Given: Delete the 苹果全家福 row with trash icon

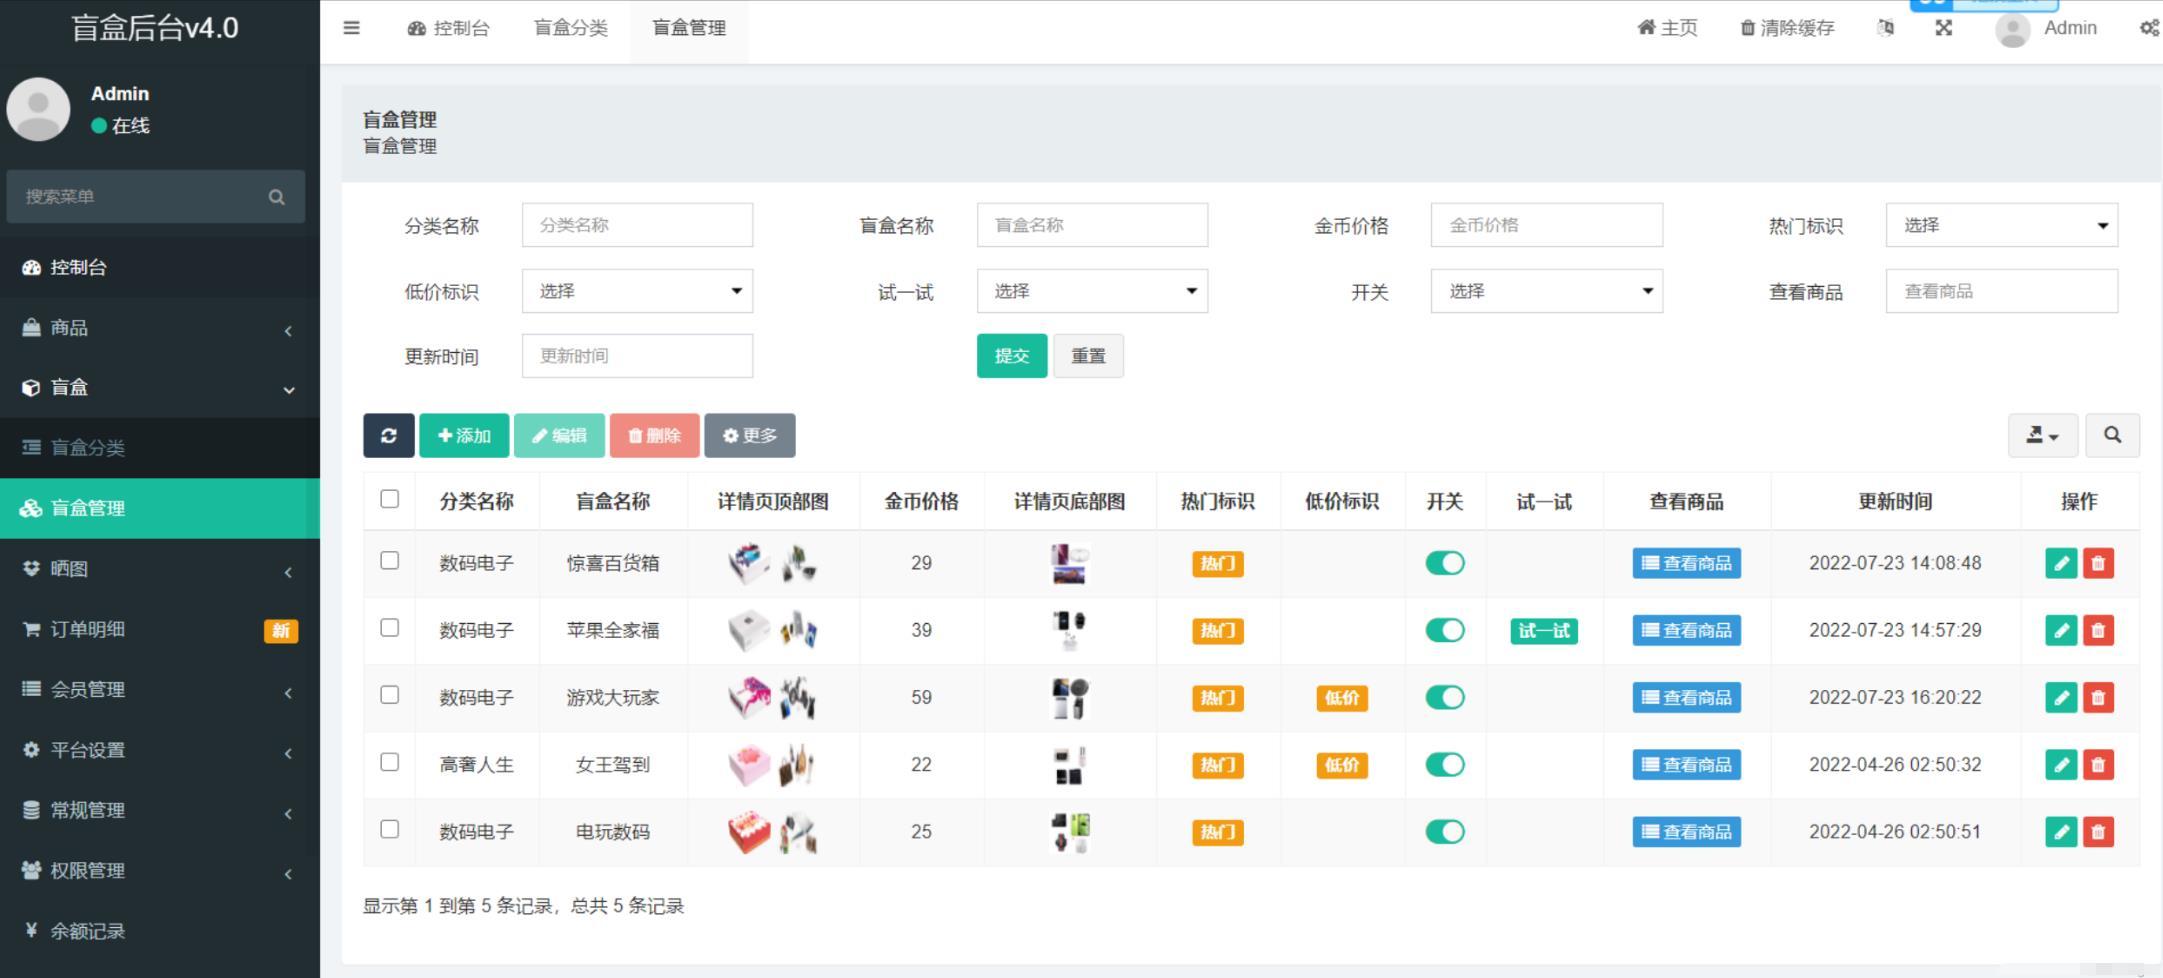Looking at the screenshot, I should [2098, 630].
